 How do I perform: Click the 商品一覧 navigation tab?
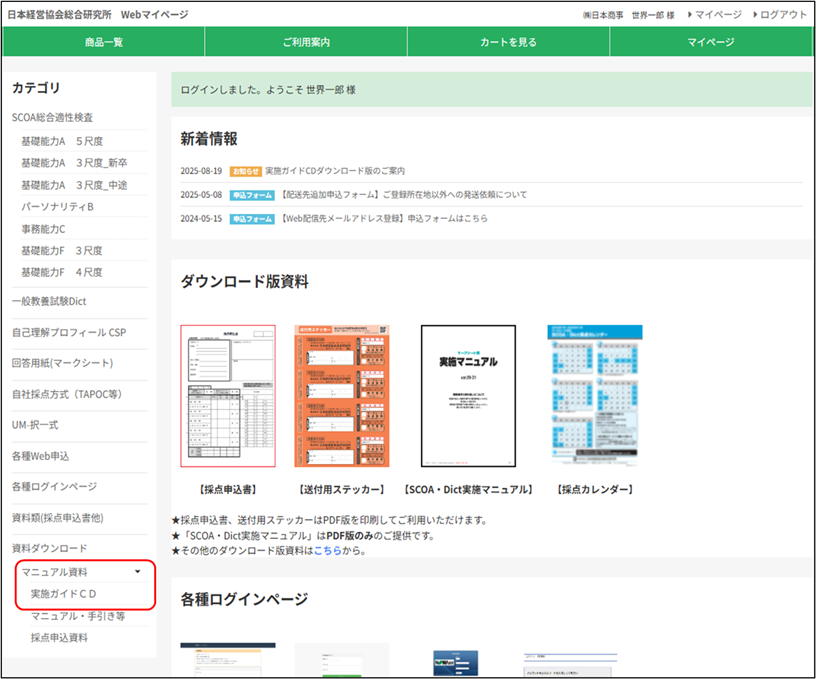coord(104,42)
